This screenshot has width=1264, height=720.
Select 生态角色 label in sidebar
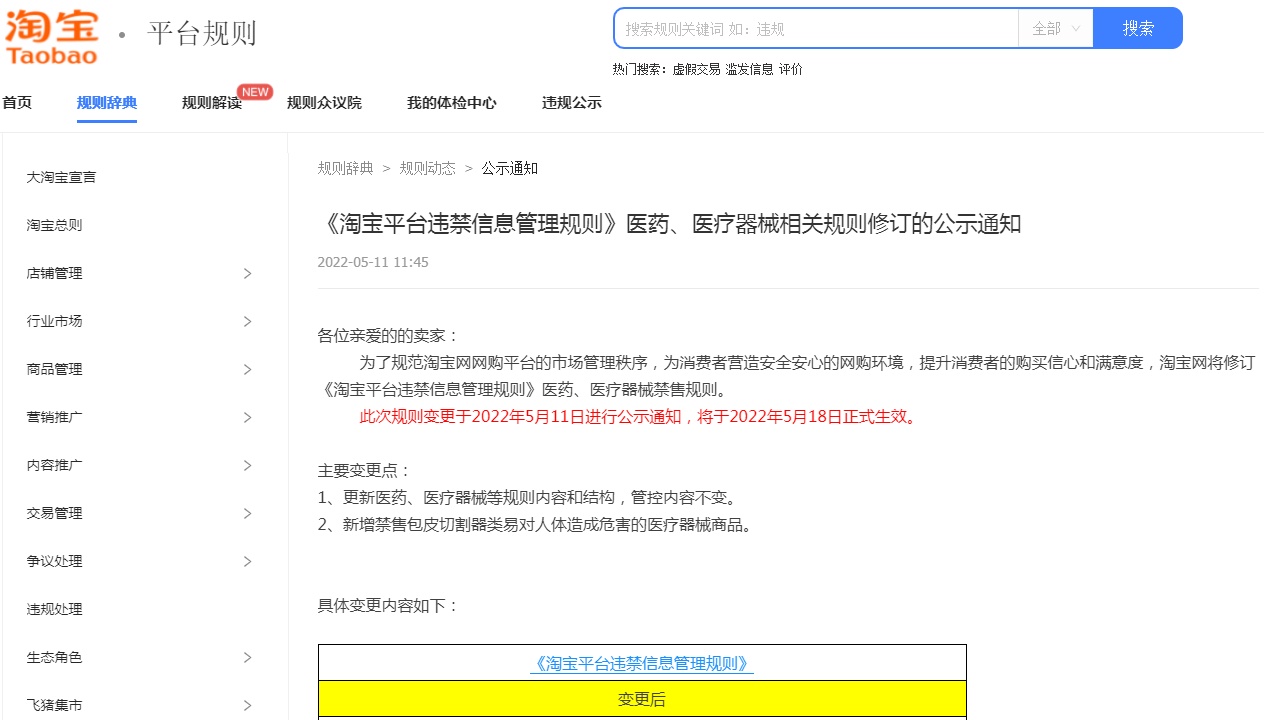[x=55, y=657]
